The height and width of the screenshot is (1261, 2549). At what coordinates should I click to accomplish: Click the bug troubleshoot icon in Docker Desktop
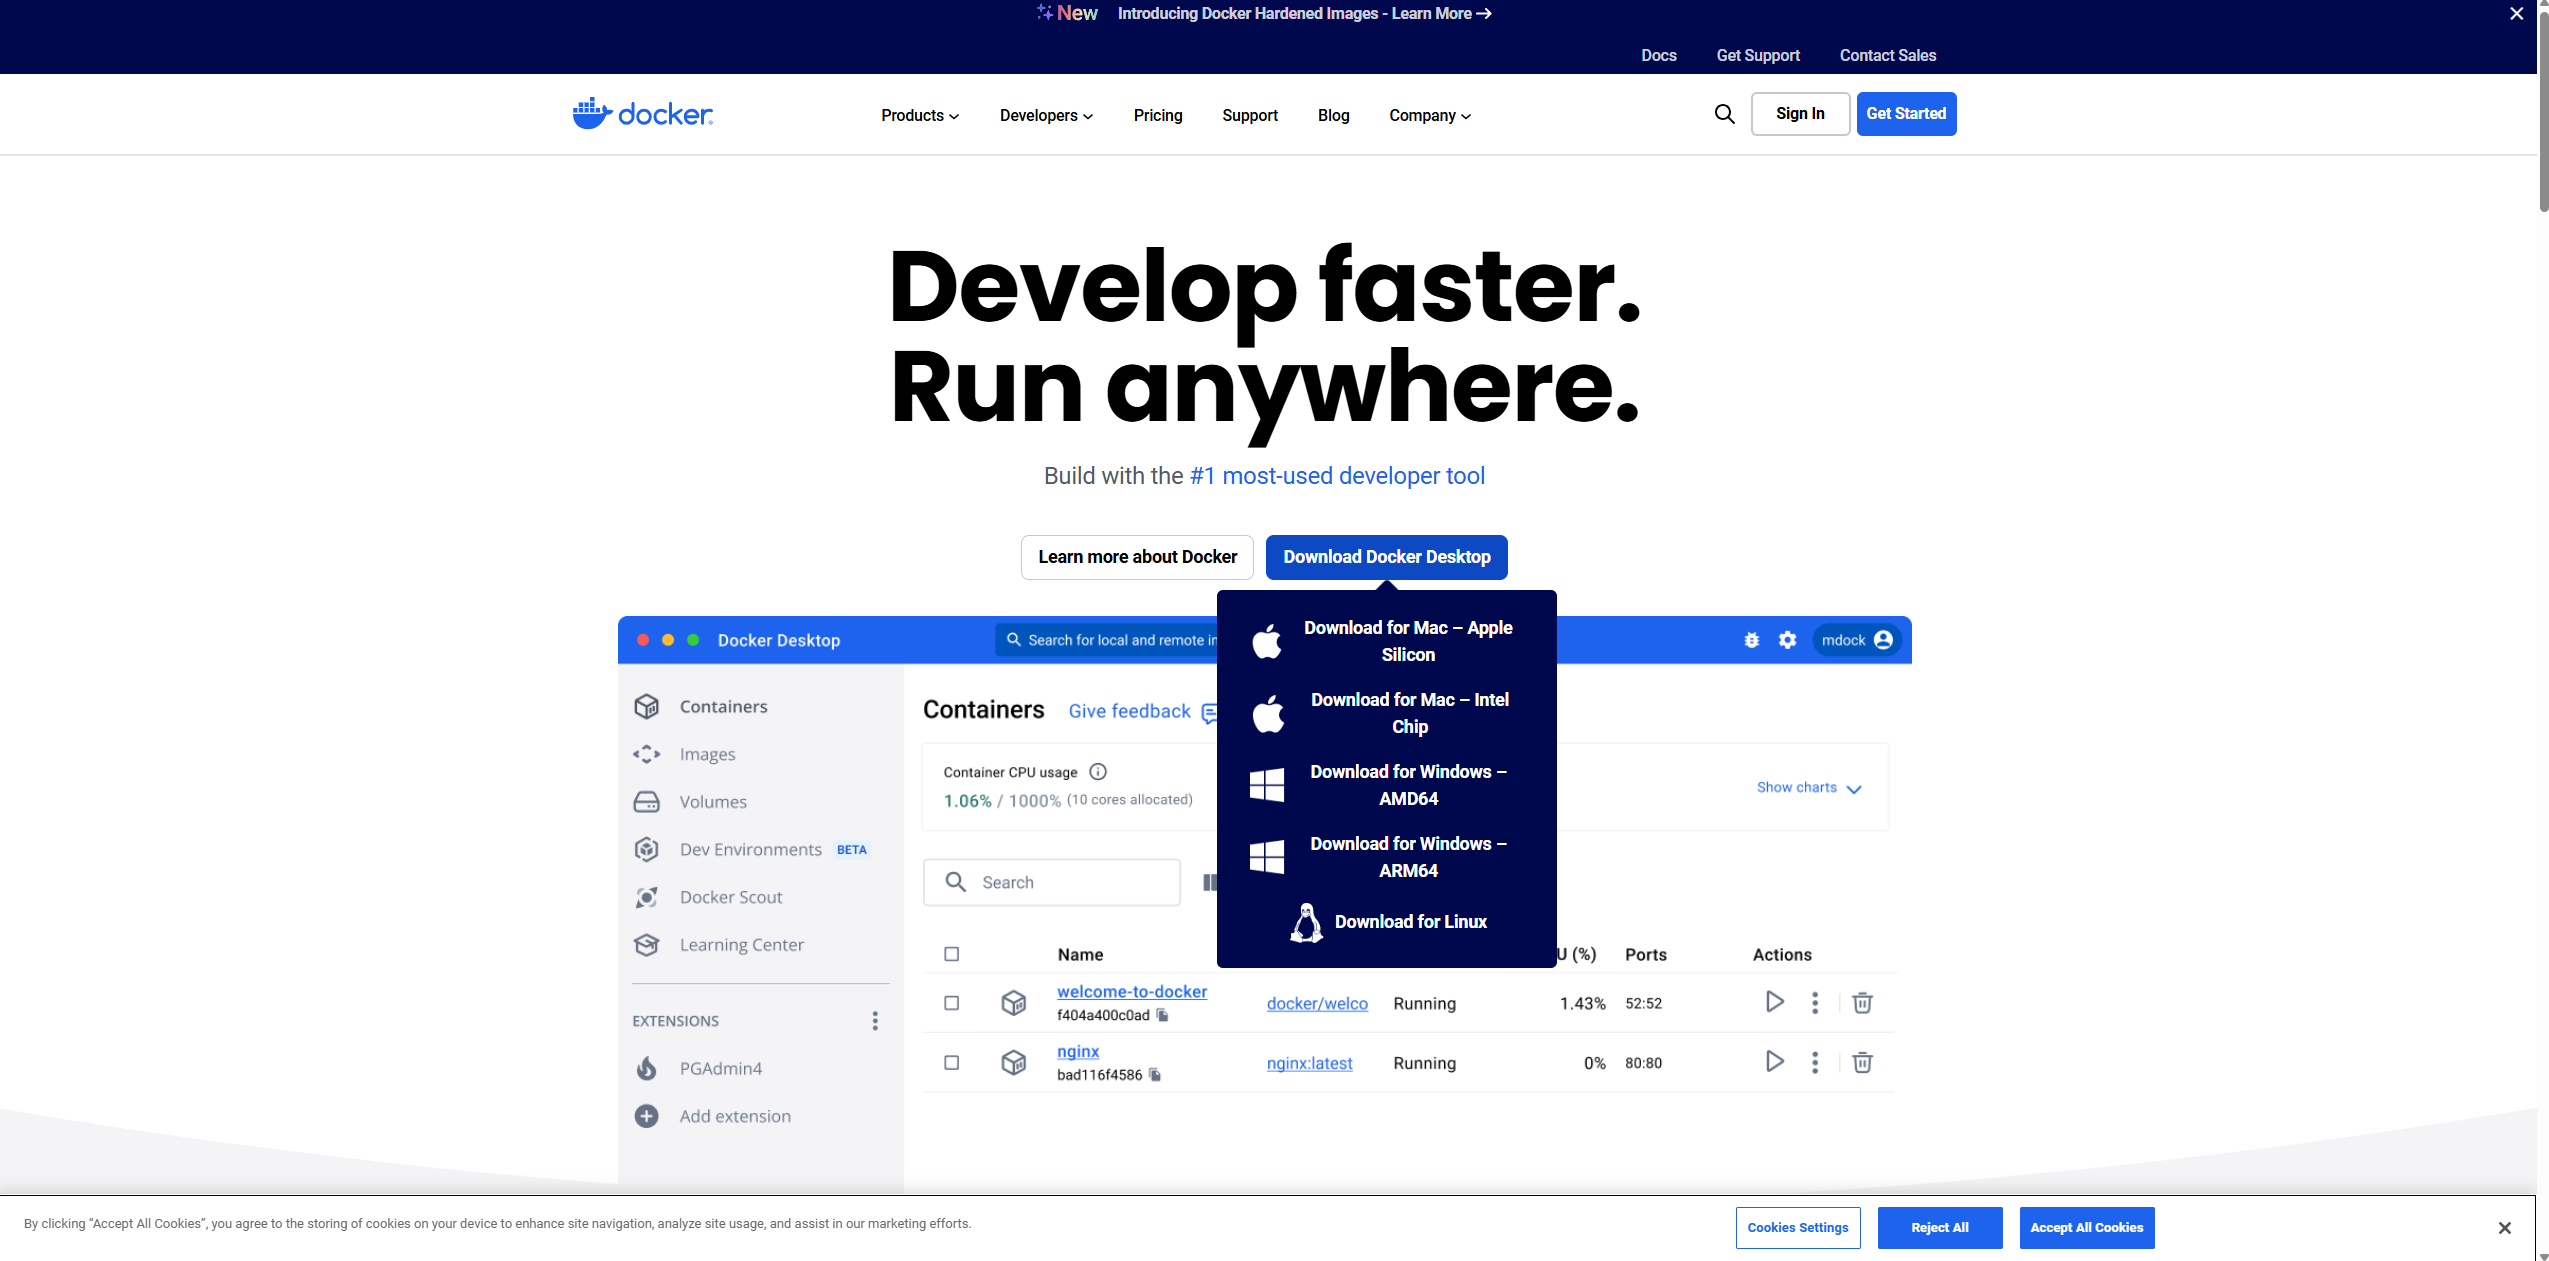pos(1751,640)
